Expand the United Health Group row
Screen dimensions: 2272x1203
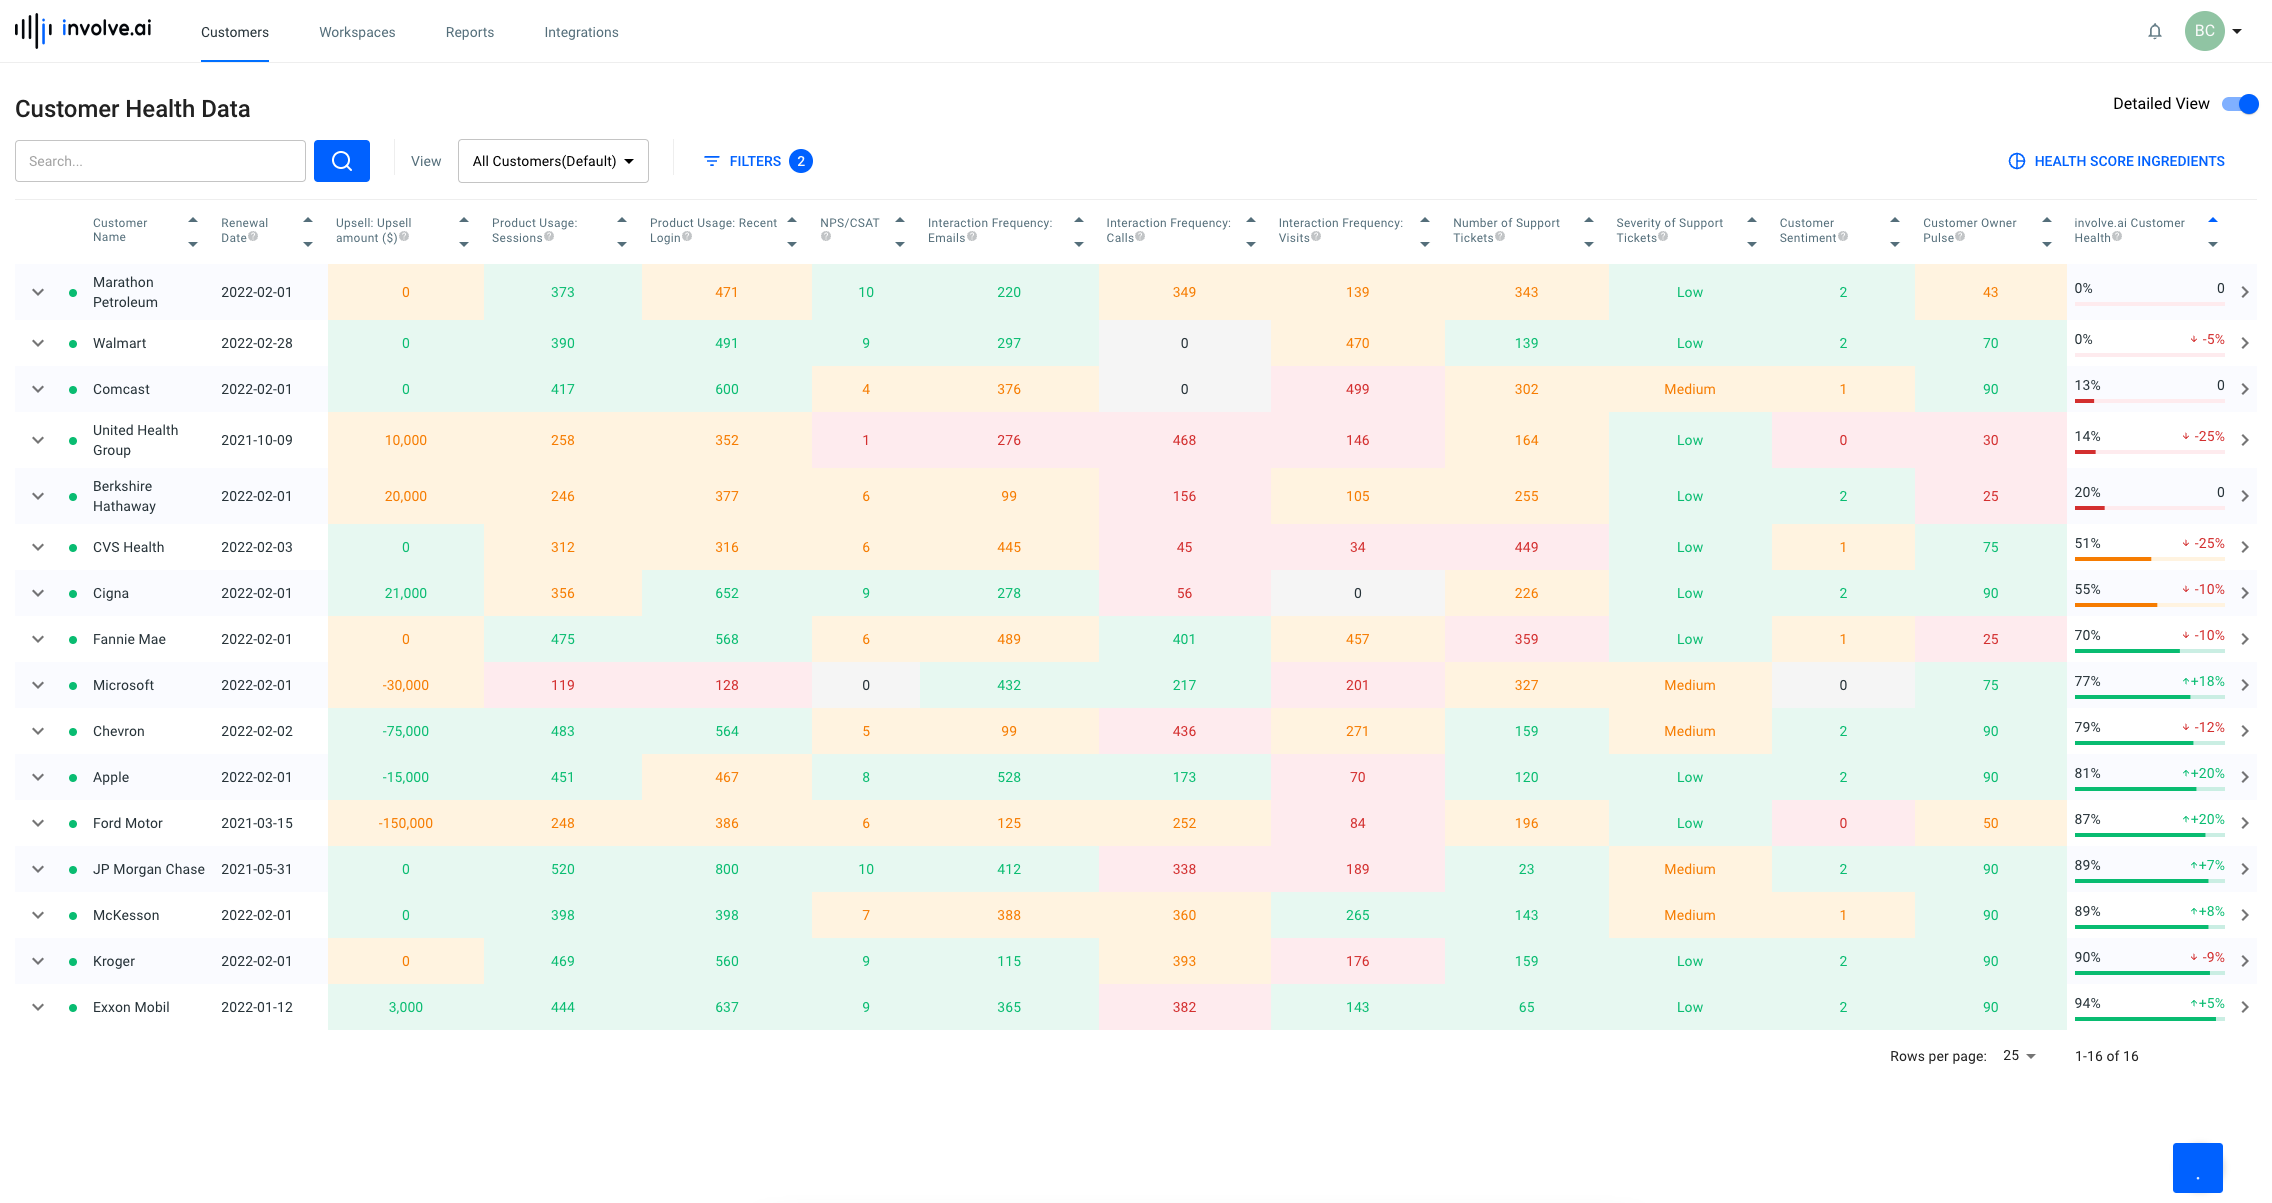38,440
